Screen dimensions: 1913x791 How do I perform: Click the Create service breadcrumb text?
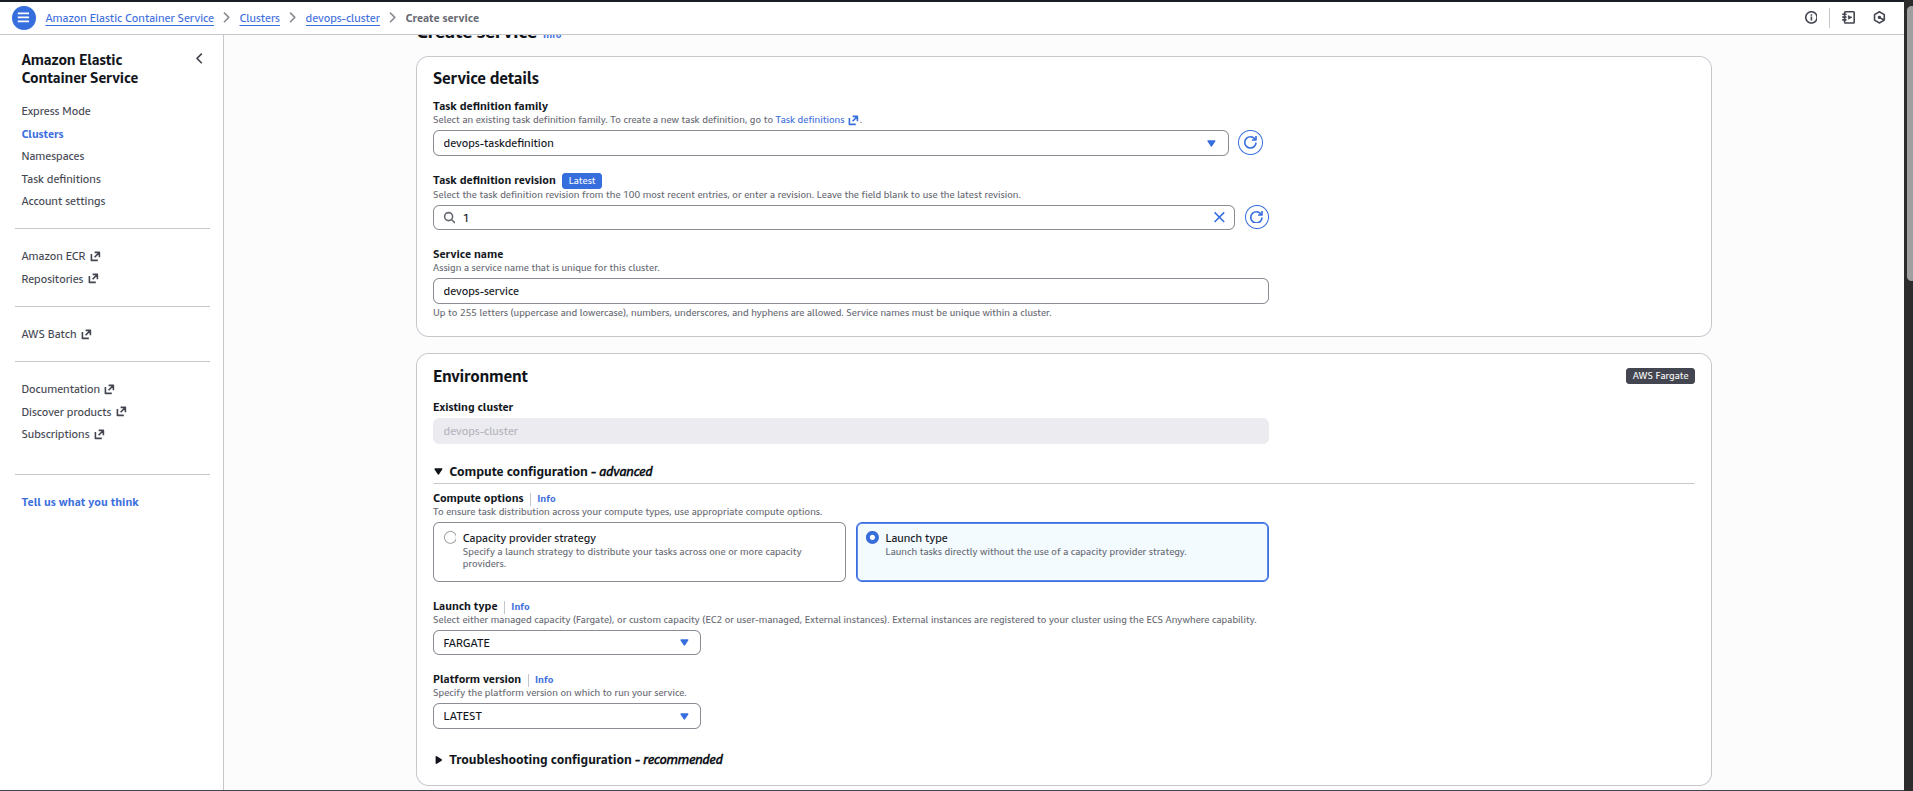(x=442, y=18)
